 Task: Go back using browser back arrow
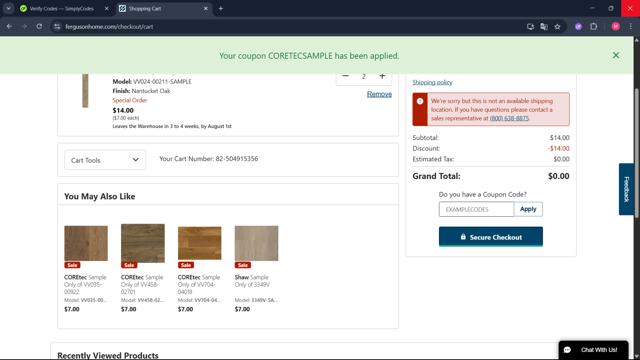point(9,27)
